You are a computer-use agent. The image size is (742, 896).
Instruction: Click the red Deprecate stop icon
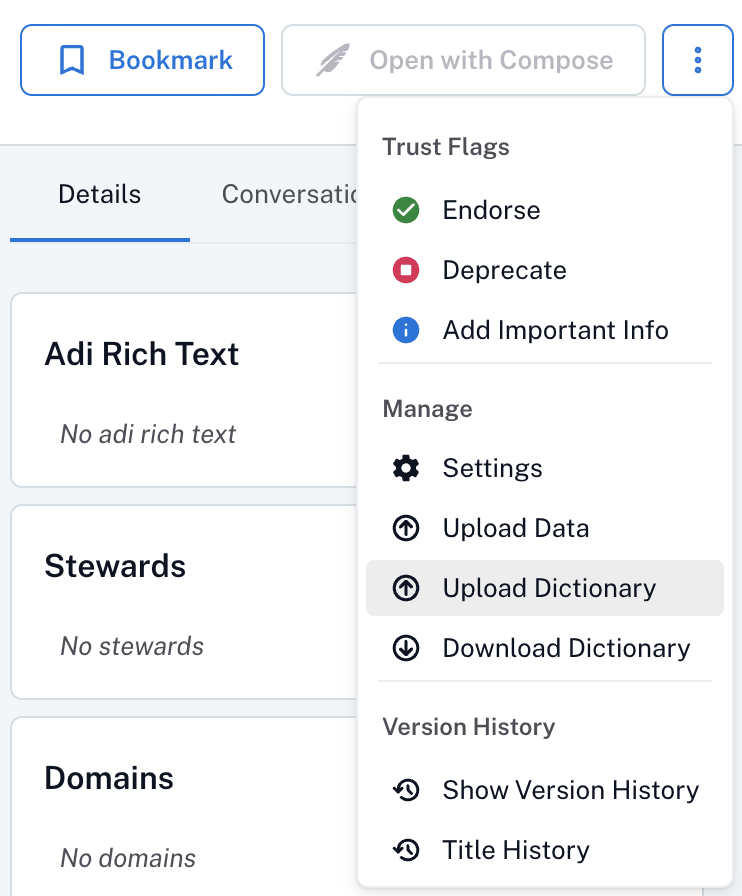(x=406, y=270)
